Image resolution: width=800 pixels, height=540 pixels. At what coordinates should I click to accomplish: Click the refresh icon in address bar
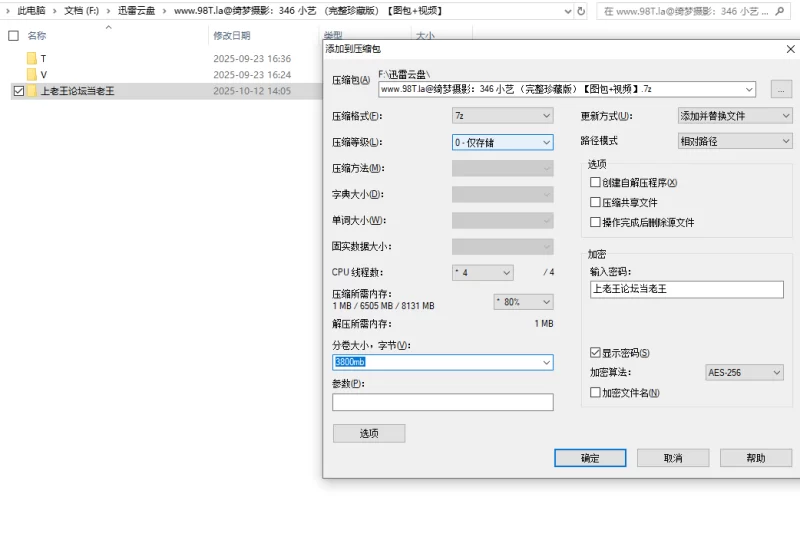pyautogui.click(x=582, y=11)
